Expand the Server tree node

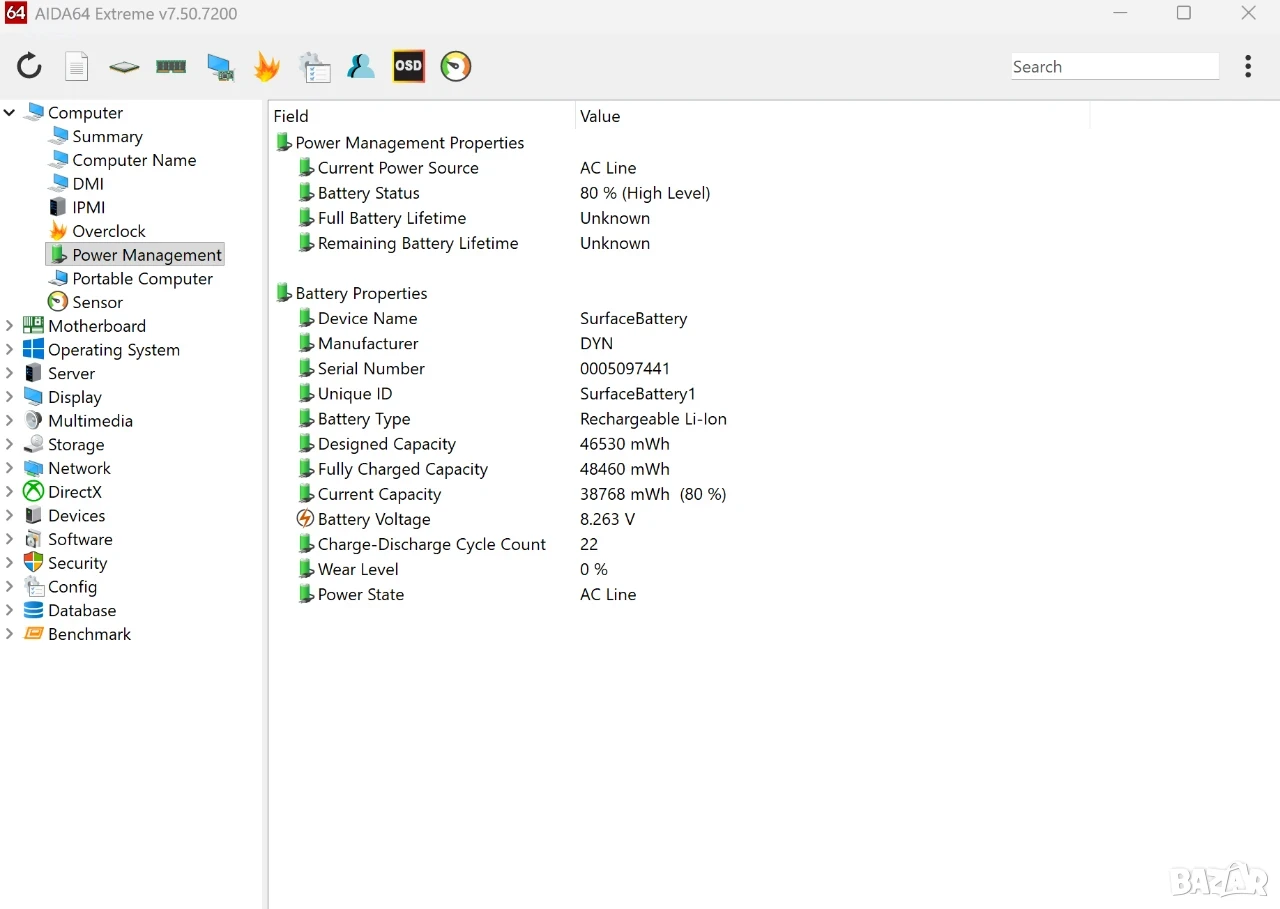[10, 373]
